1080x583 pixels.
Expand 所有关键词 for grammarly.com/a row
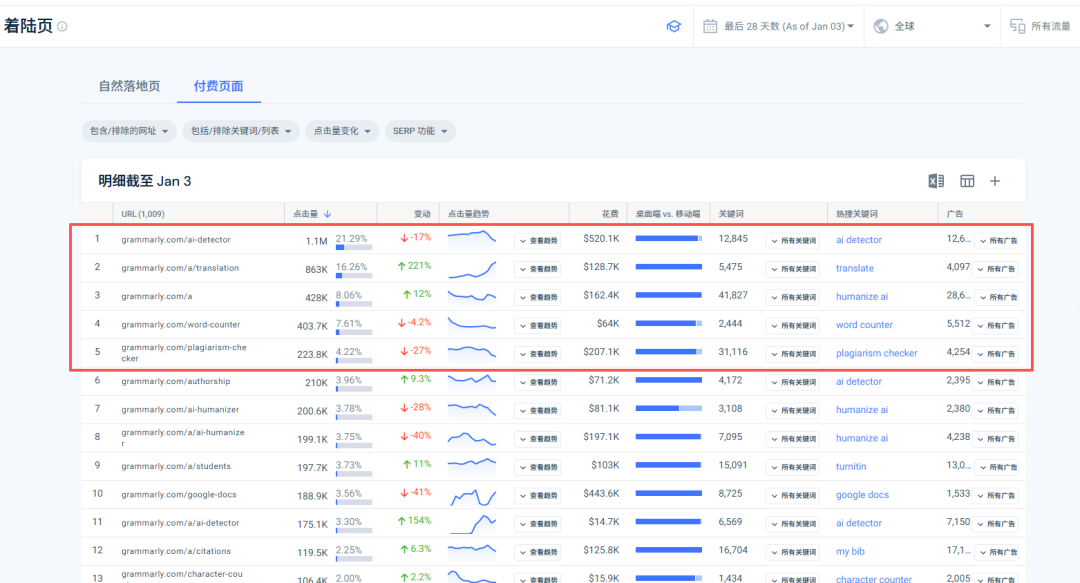click(792, 297)
